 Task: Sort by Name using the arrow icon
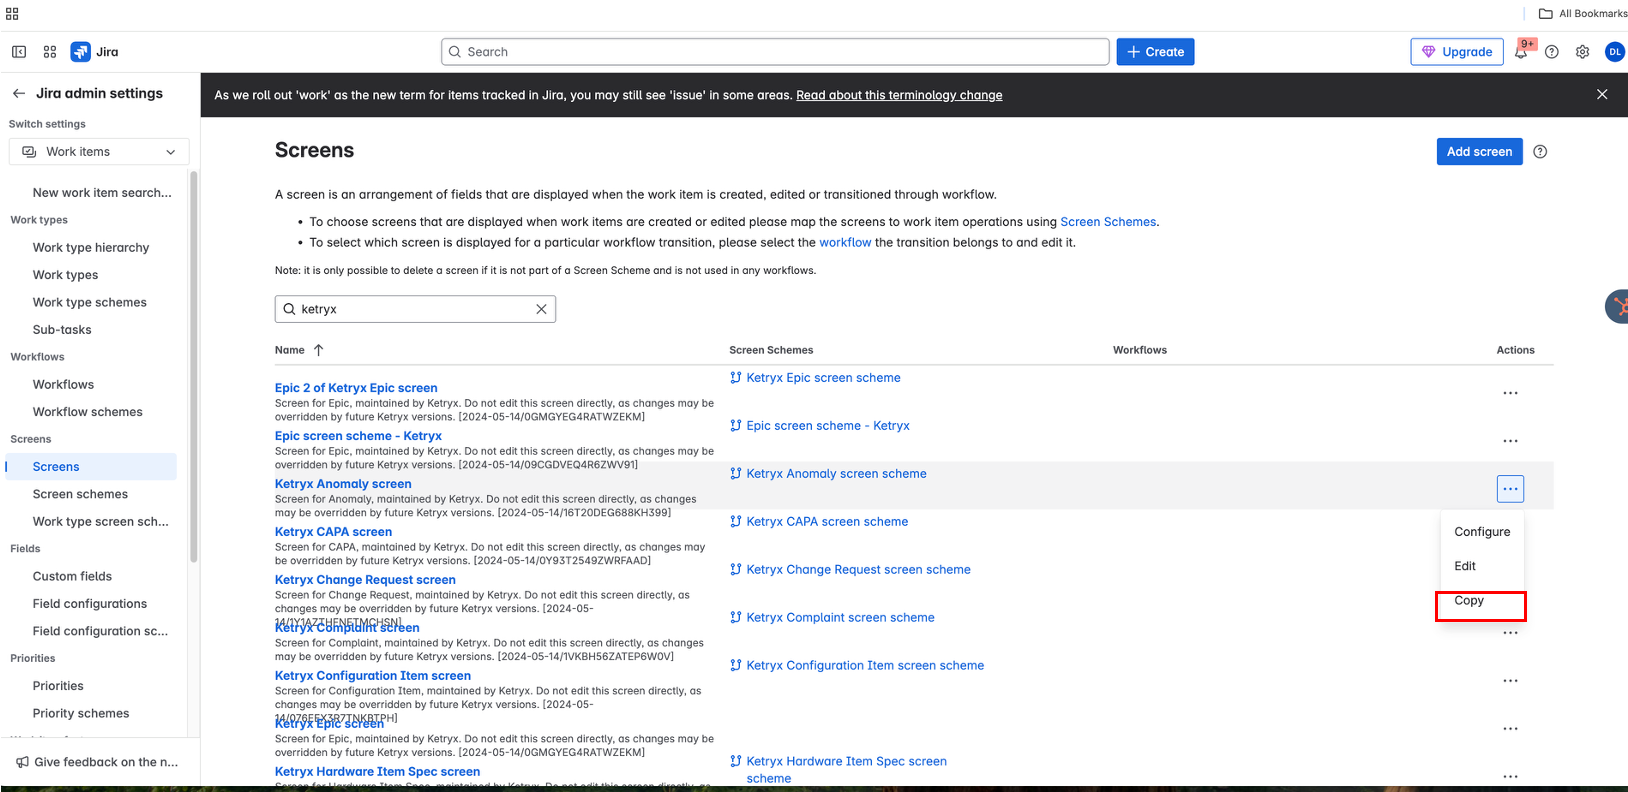319,350
